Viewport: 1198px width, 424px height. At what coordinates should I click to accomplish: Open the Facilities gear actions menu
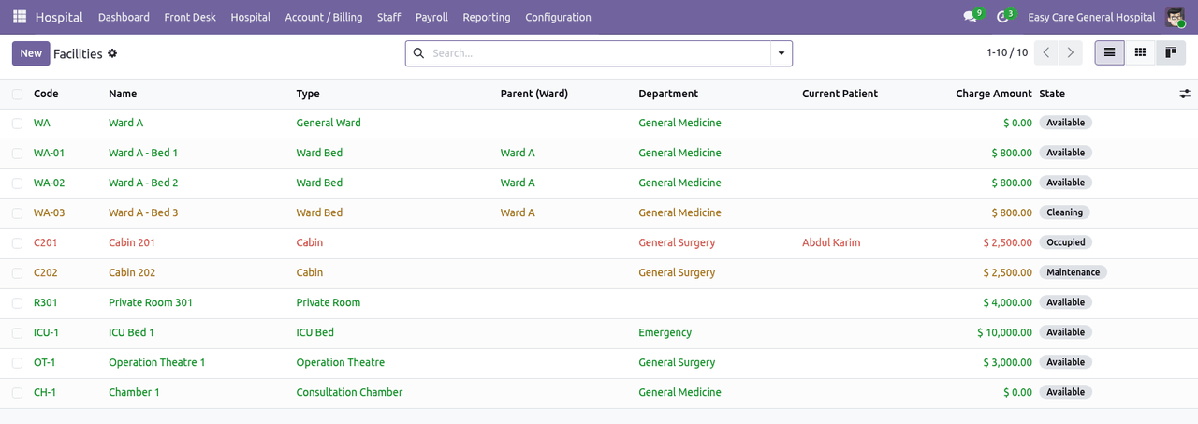click(x=112, y=53)
